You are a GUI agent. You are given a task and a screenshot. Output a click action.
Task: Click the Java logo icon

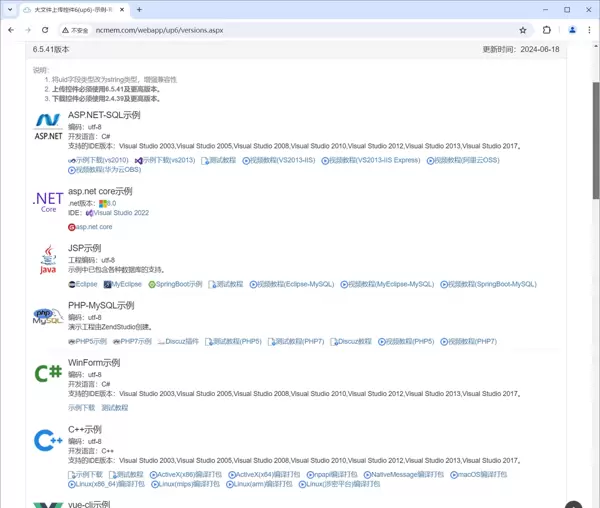(x=48, y=260)
